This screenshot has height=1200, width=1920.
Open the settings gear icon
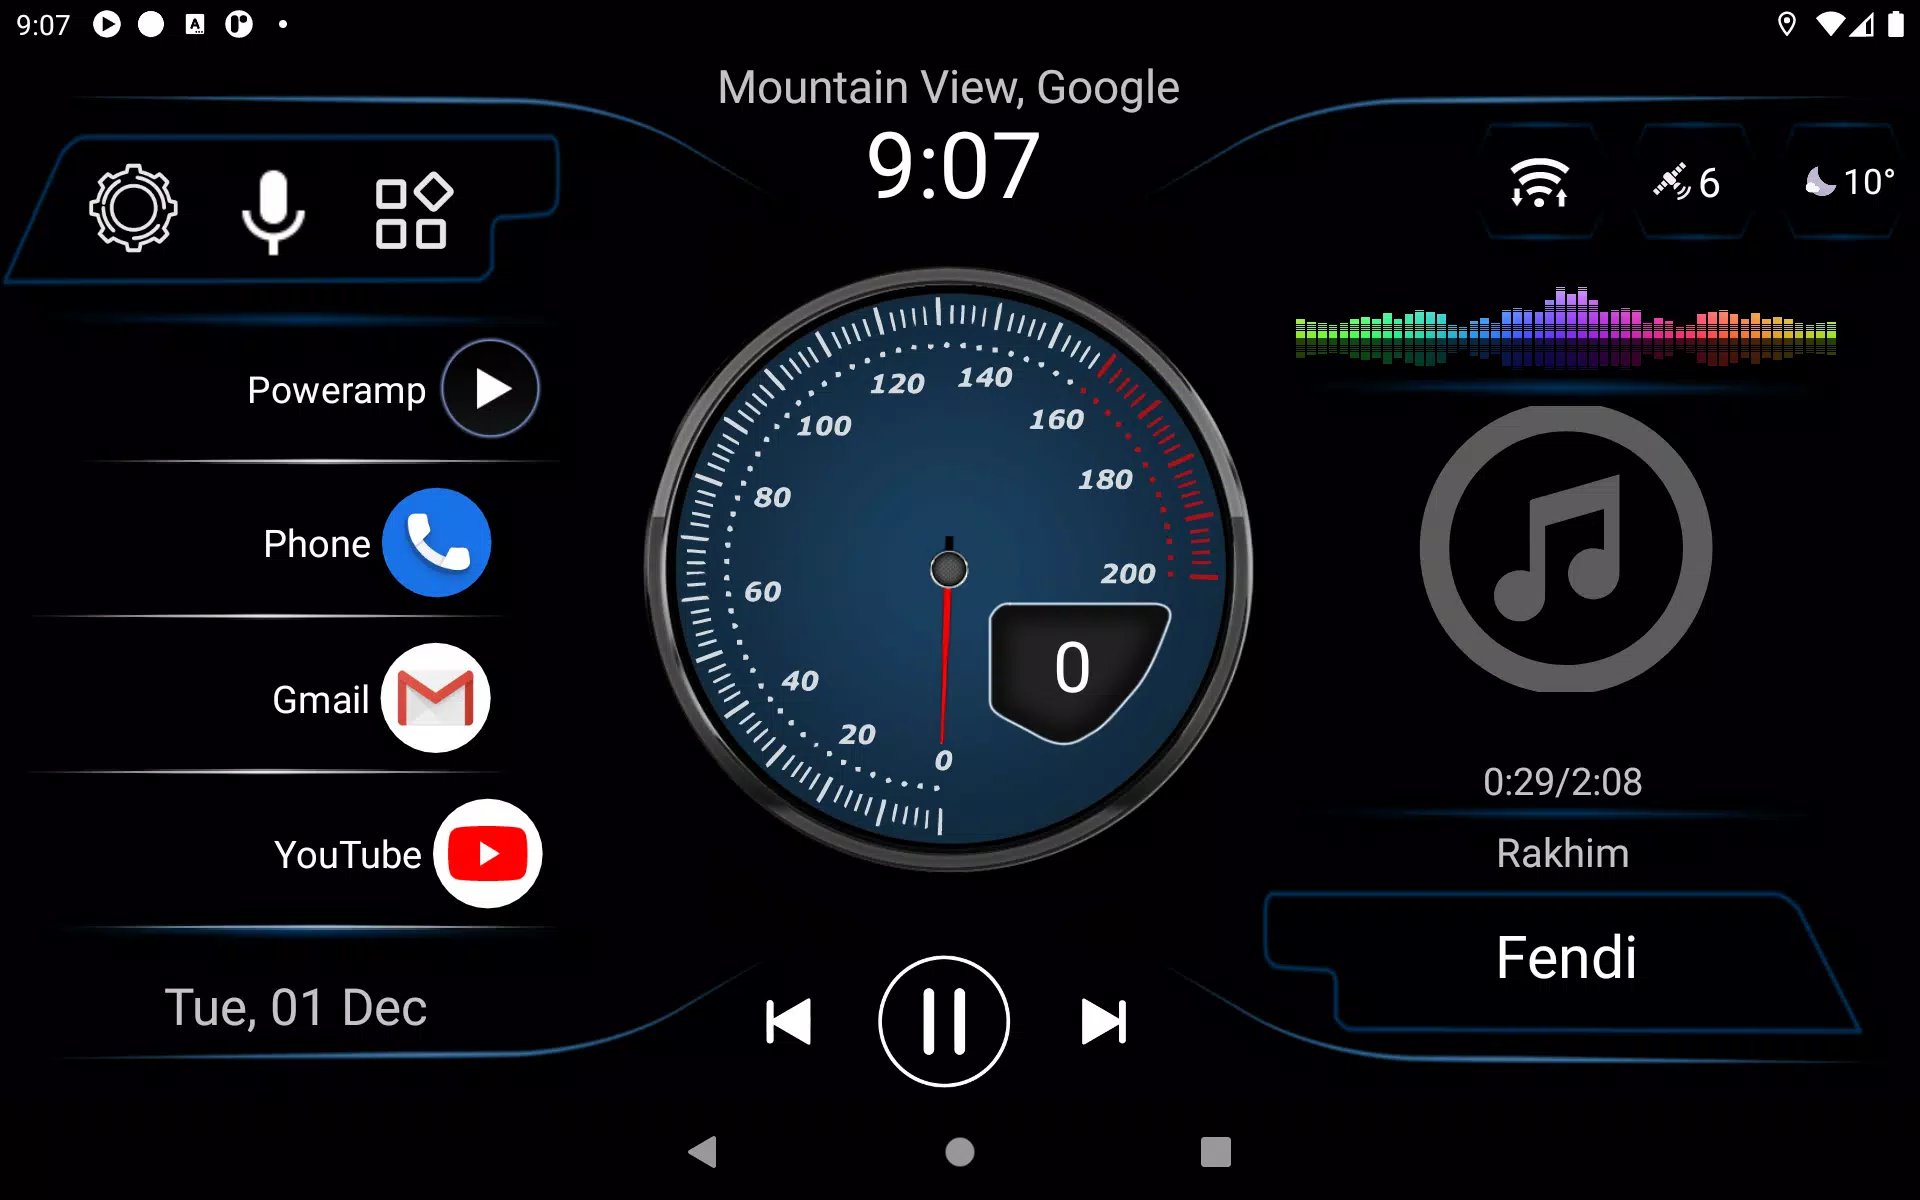click(134, 210)
